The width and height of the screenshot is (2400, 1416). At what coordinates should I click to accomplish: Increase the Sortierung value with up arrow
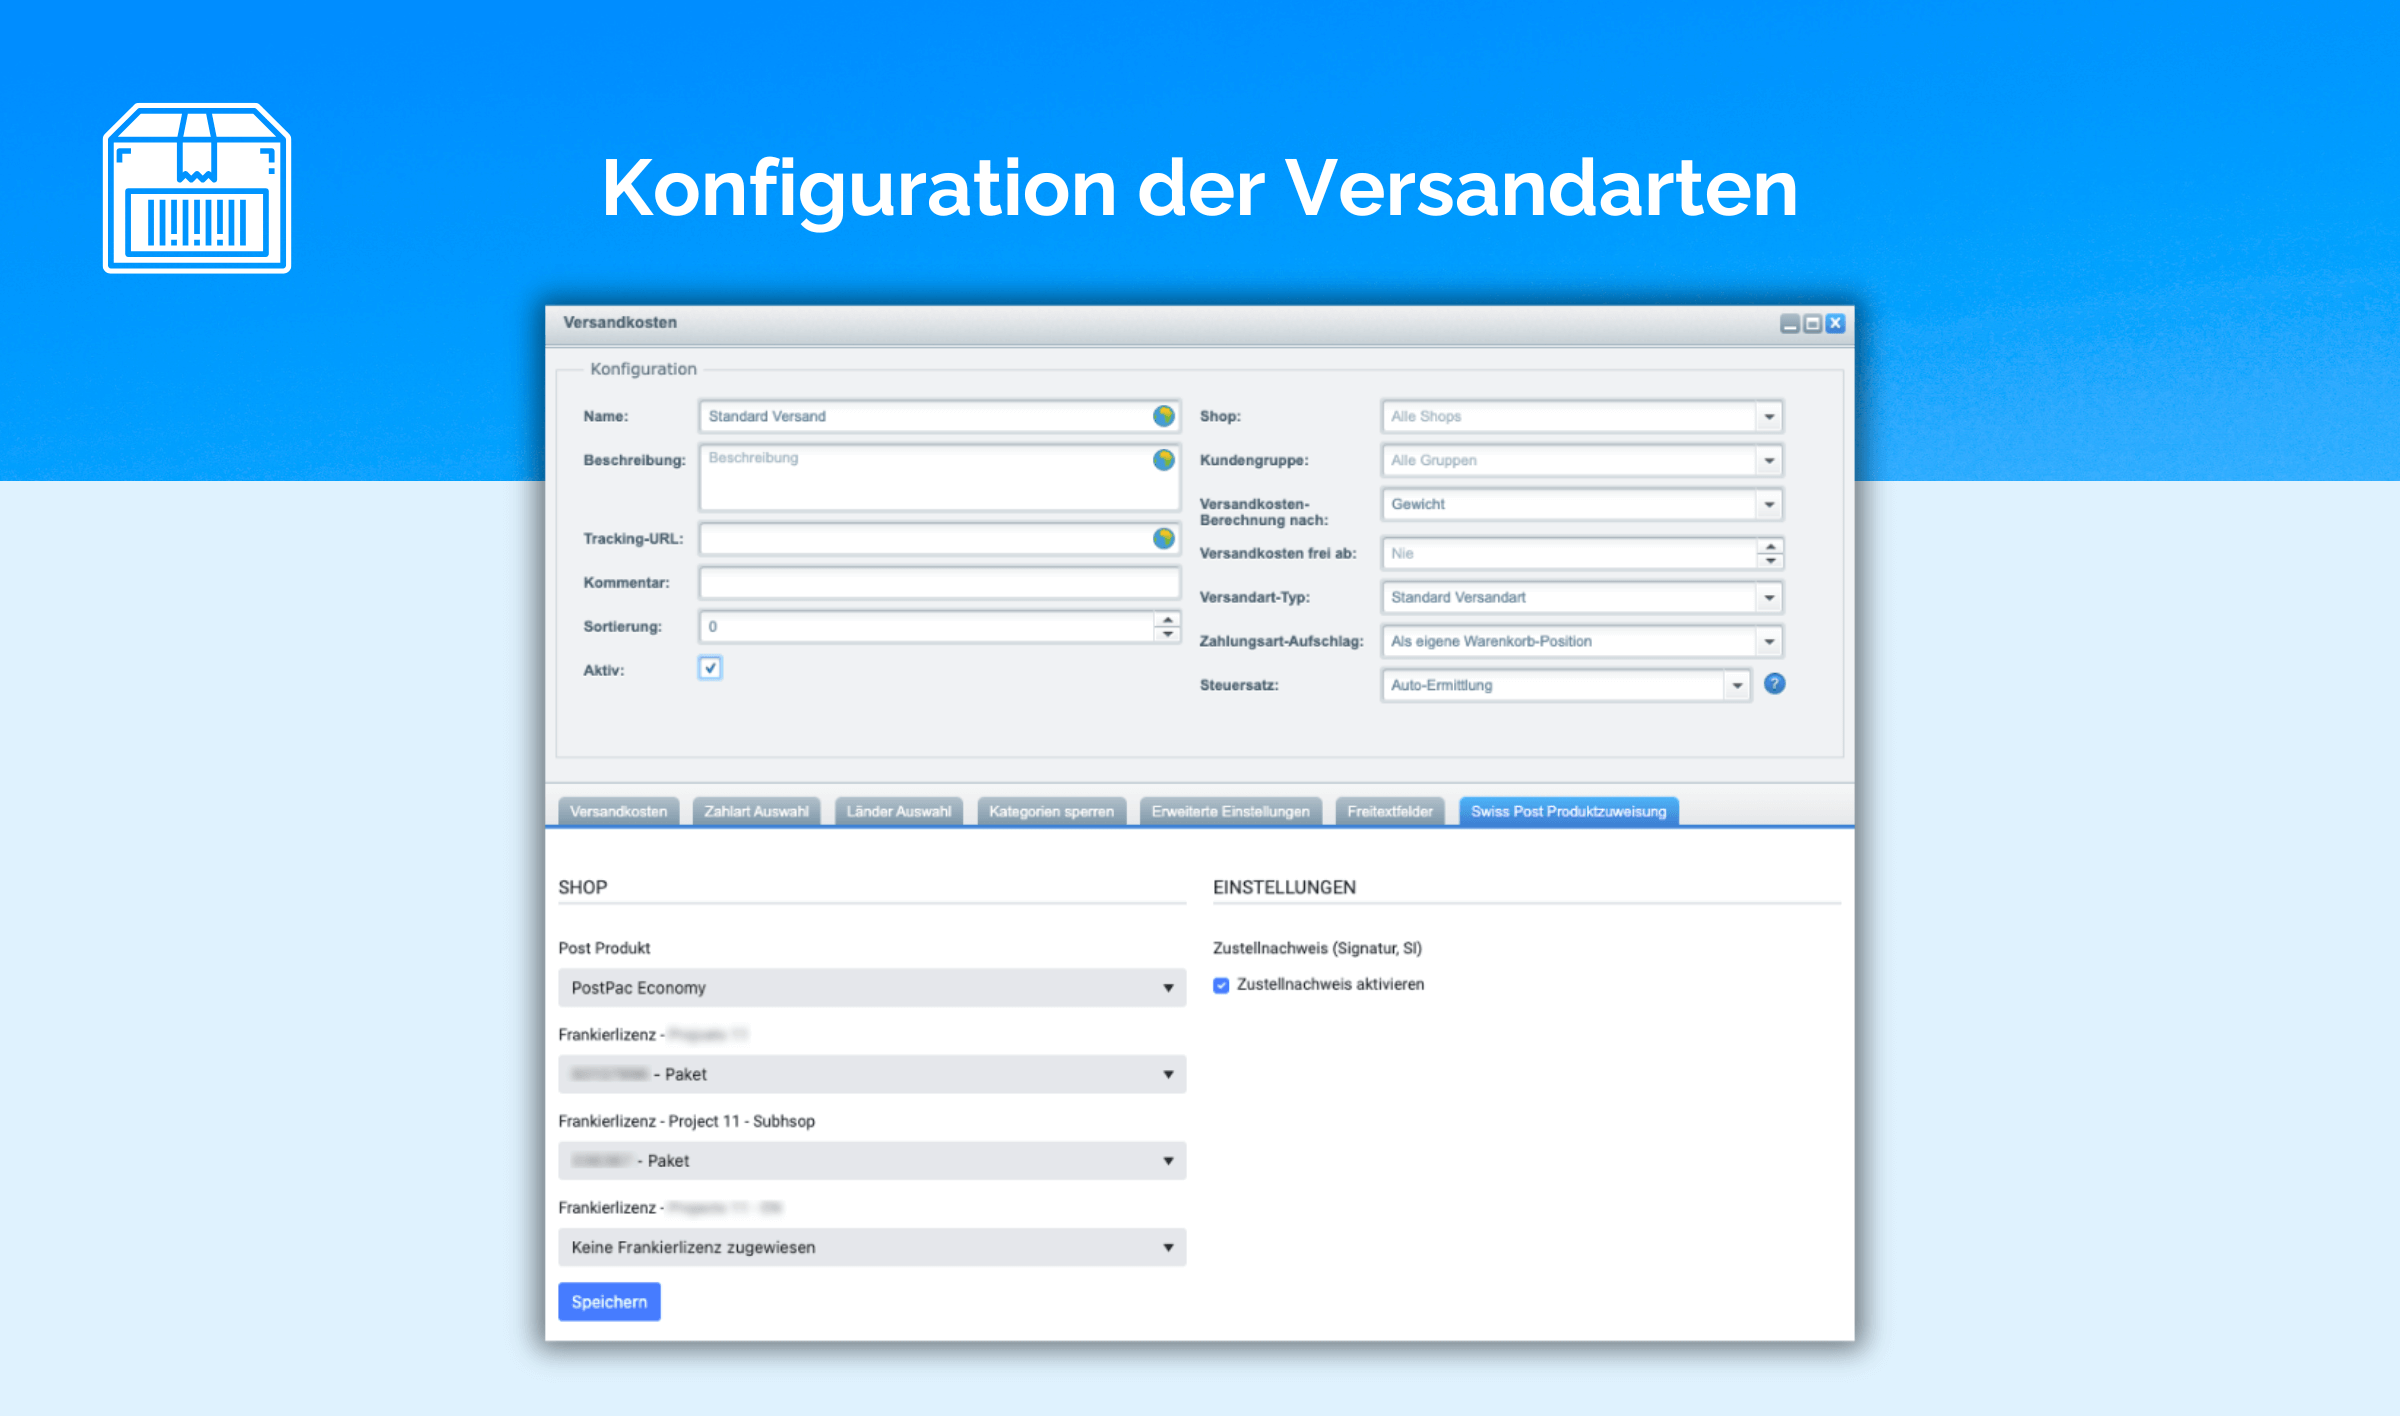[x=1167, y=620]
